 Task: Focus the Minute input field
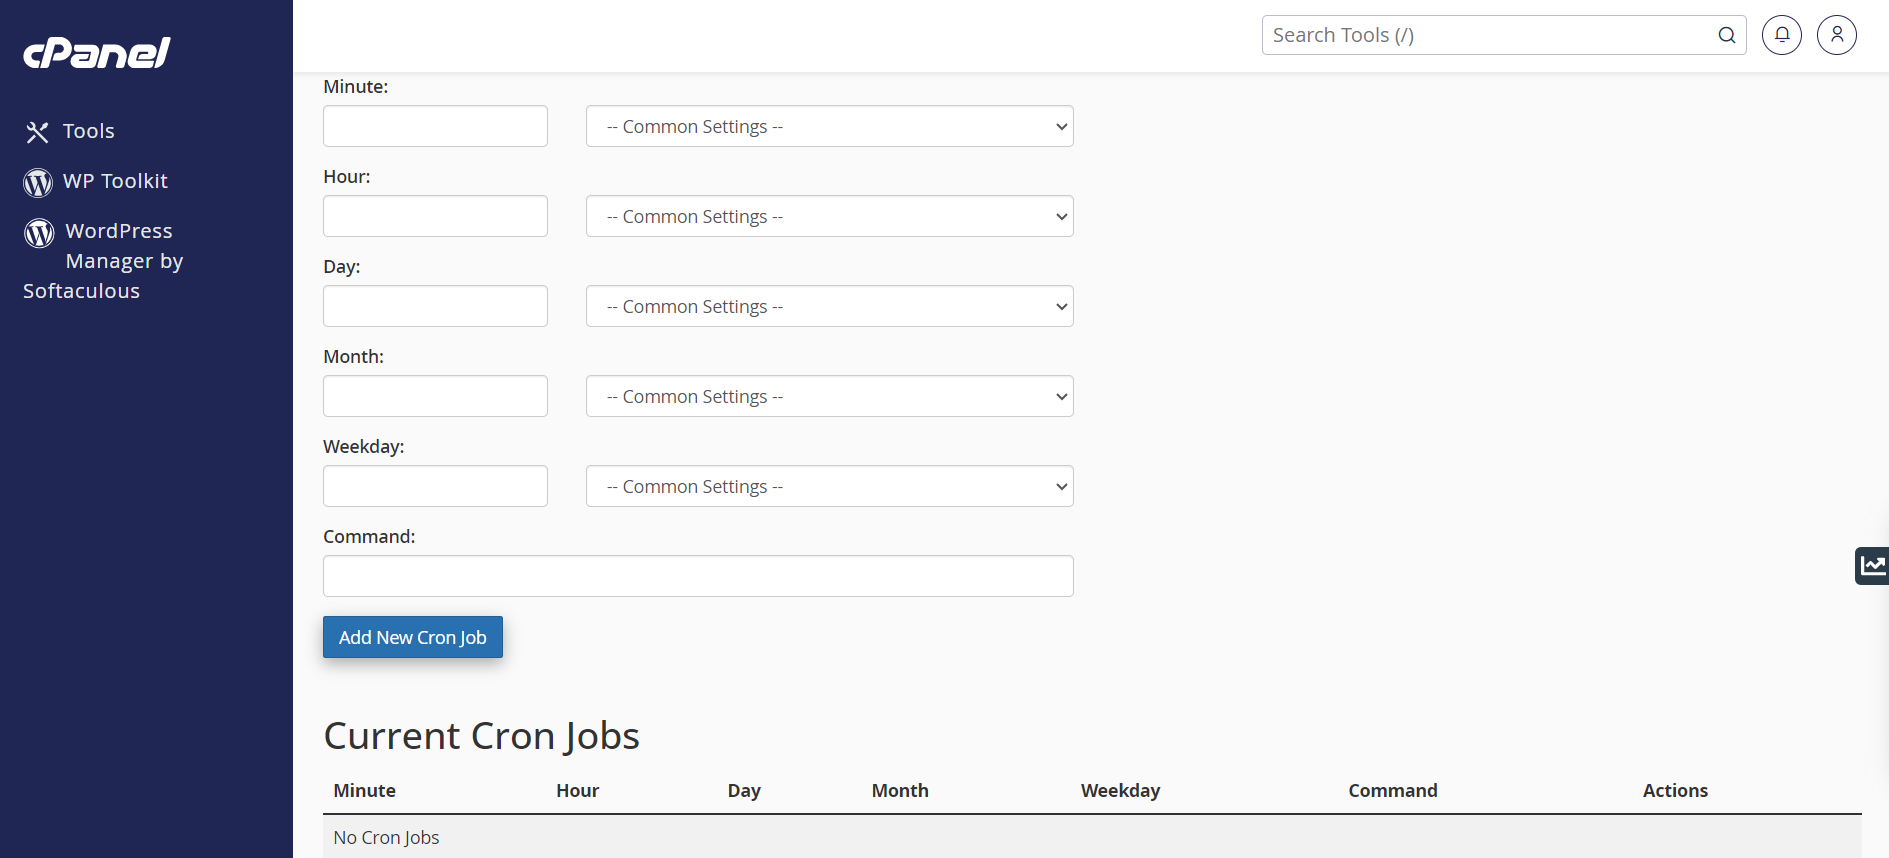pyautogui.click(x=435, y=126)
